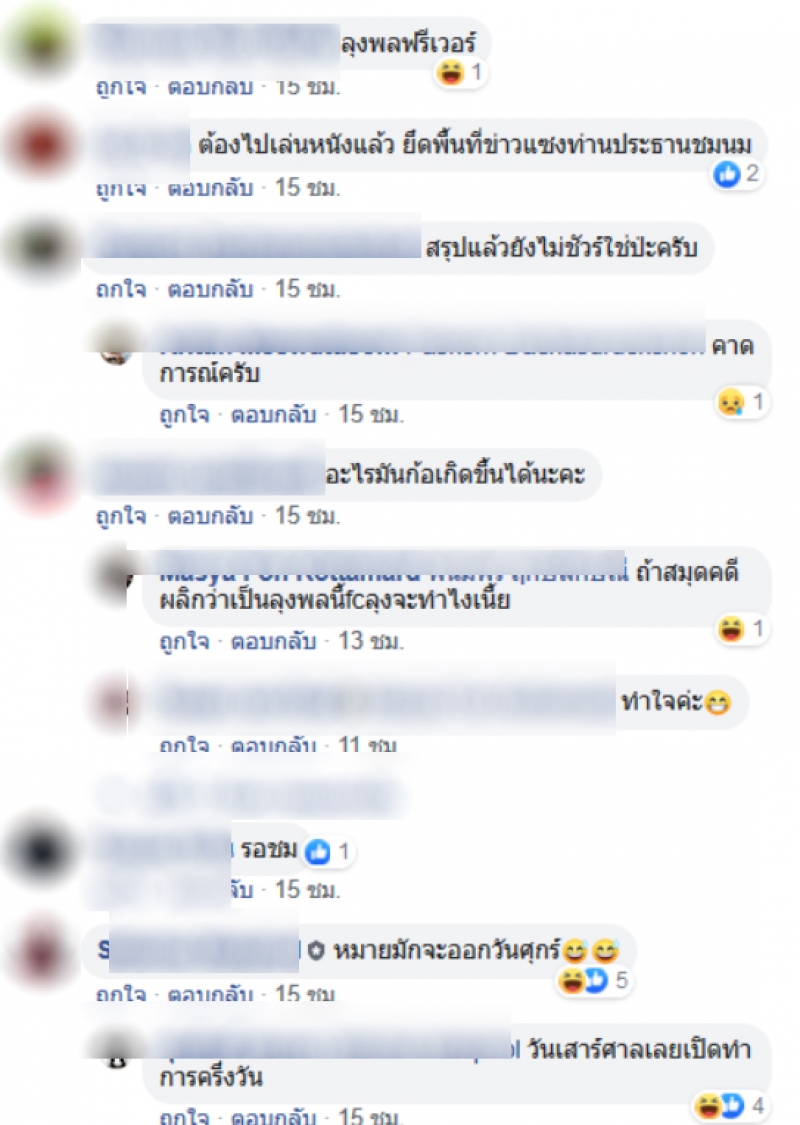The width and height of the screenshot is (800, 1125).
Task: Click ตอบกลับ under the สรุปแล้วยังไม่ชัวร์ comment
Action: (x=210, y=289)
